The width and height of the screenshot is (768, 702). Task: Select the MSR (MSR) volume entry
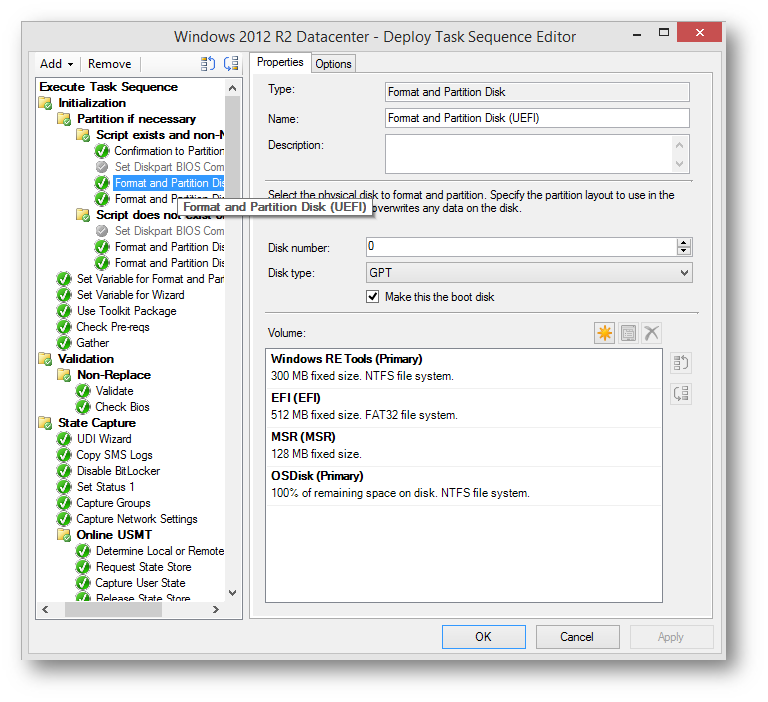[x=463, y=446]
